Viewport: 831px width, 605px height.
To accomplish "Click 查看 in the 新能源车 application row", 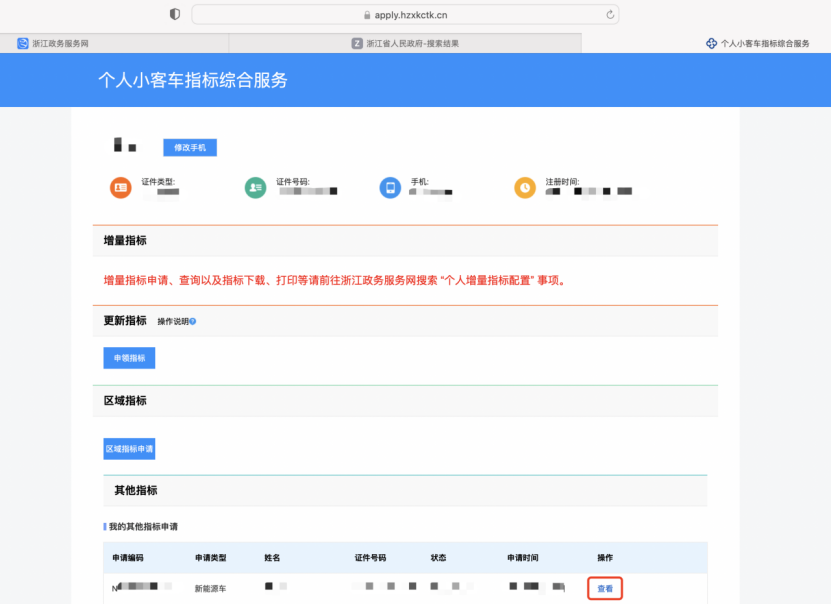I will 605,589.
